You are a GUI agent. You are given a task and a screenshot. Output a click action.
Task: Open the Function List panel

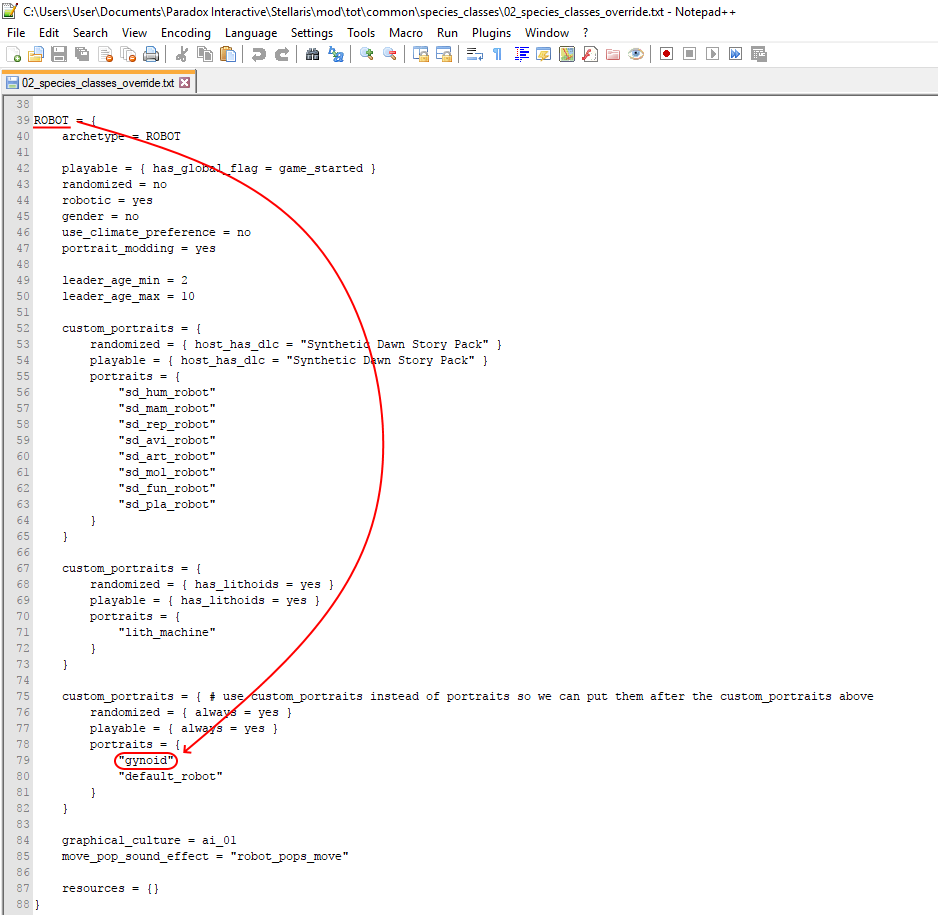[590, 54]
